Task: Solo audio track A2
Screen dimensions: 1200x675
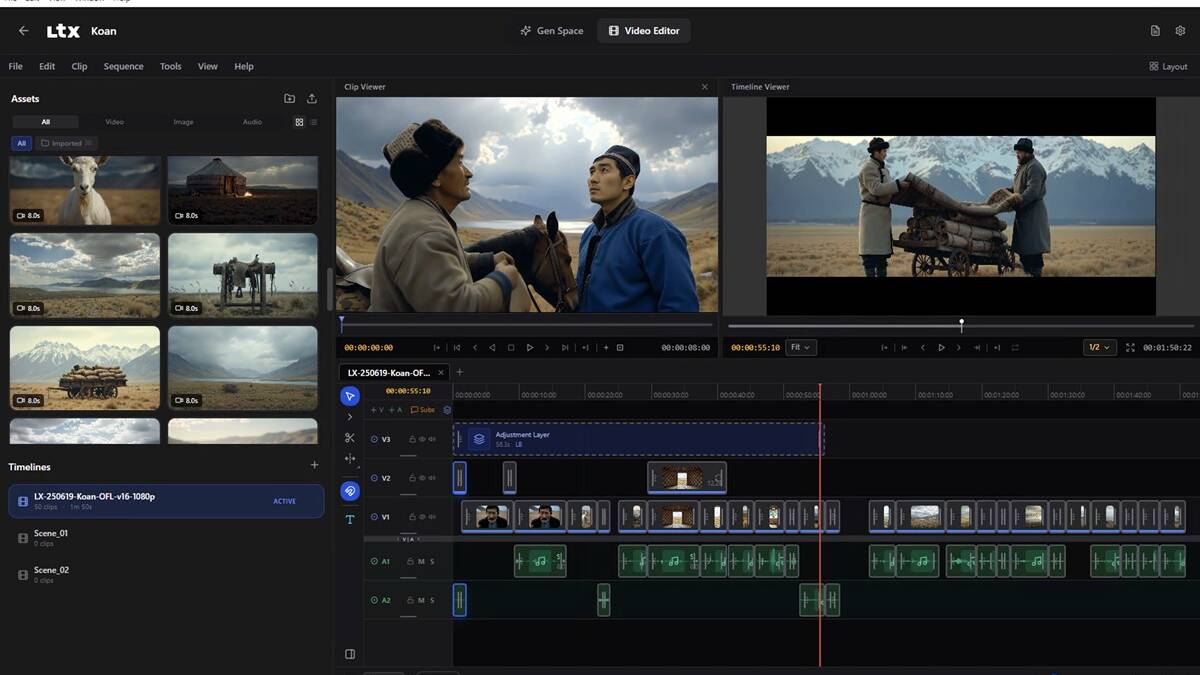Action: click(x=432, y=600)
